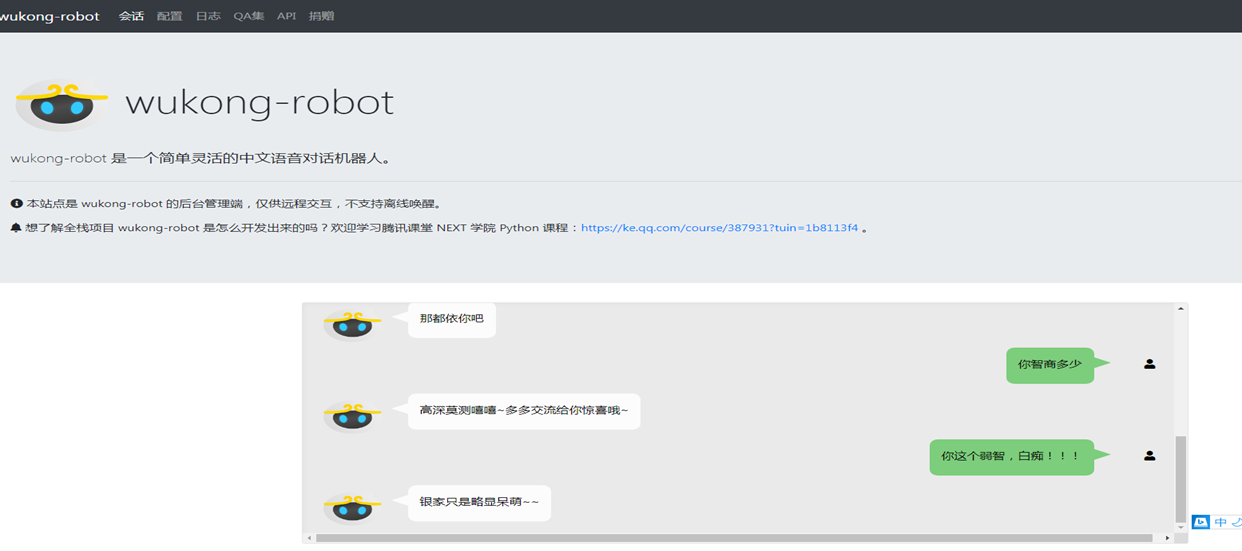Click the reply 银家只是略显呆萌~~
1242x551 pixels.
pyautogui.click(x=479, y=502)
